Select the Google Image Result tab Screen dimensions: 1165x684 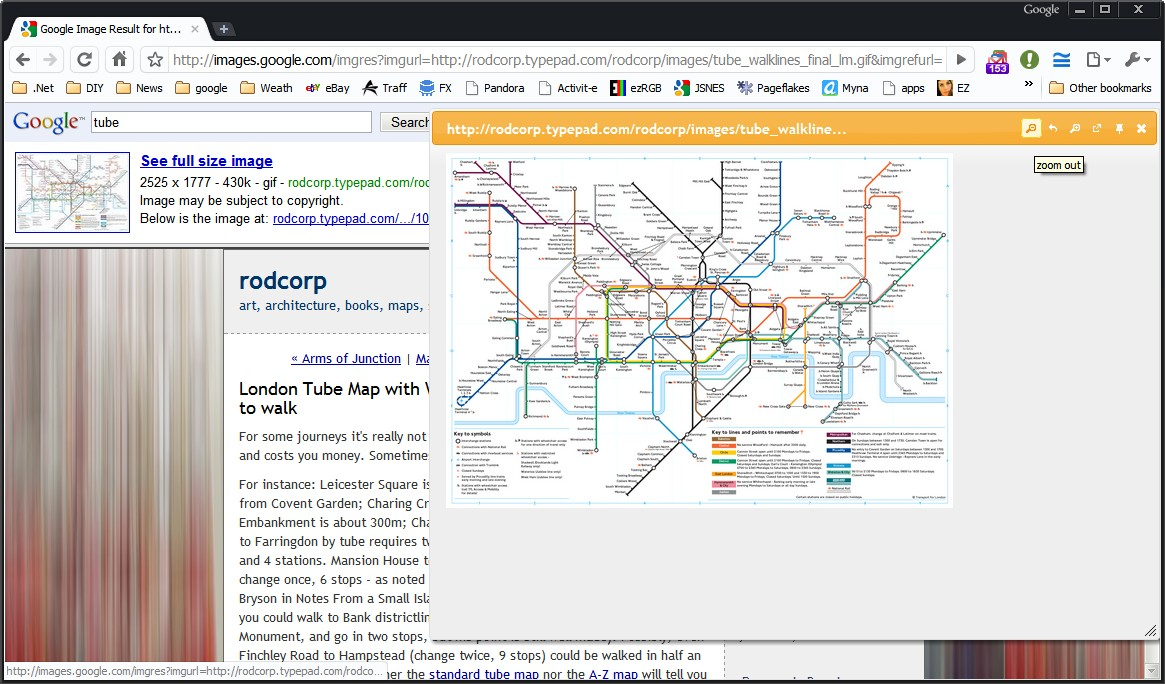click(109, 29)
